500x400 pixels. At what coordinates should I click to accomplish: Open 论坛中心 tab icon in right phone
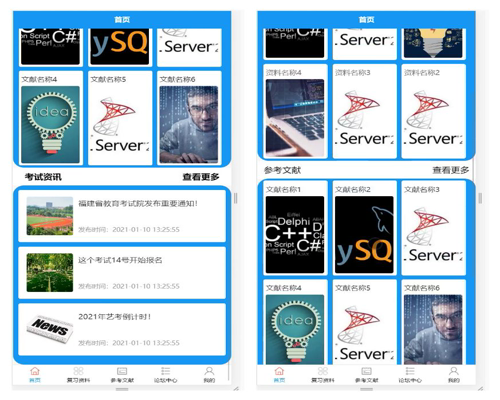click(410, 371)
